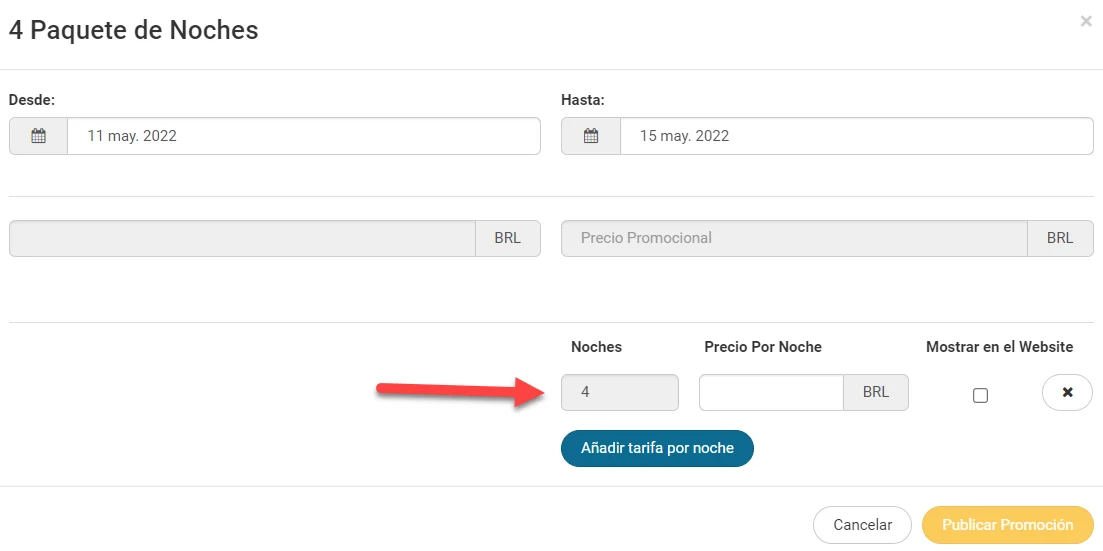1103x551 pixels.
Task: Open the Desde calendar icon
Action: click(x=38, y=136)
